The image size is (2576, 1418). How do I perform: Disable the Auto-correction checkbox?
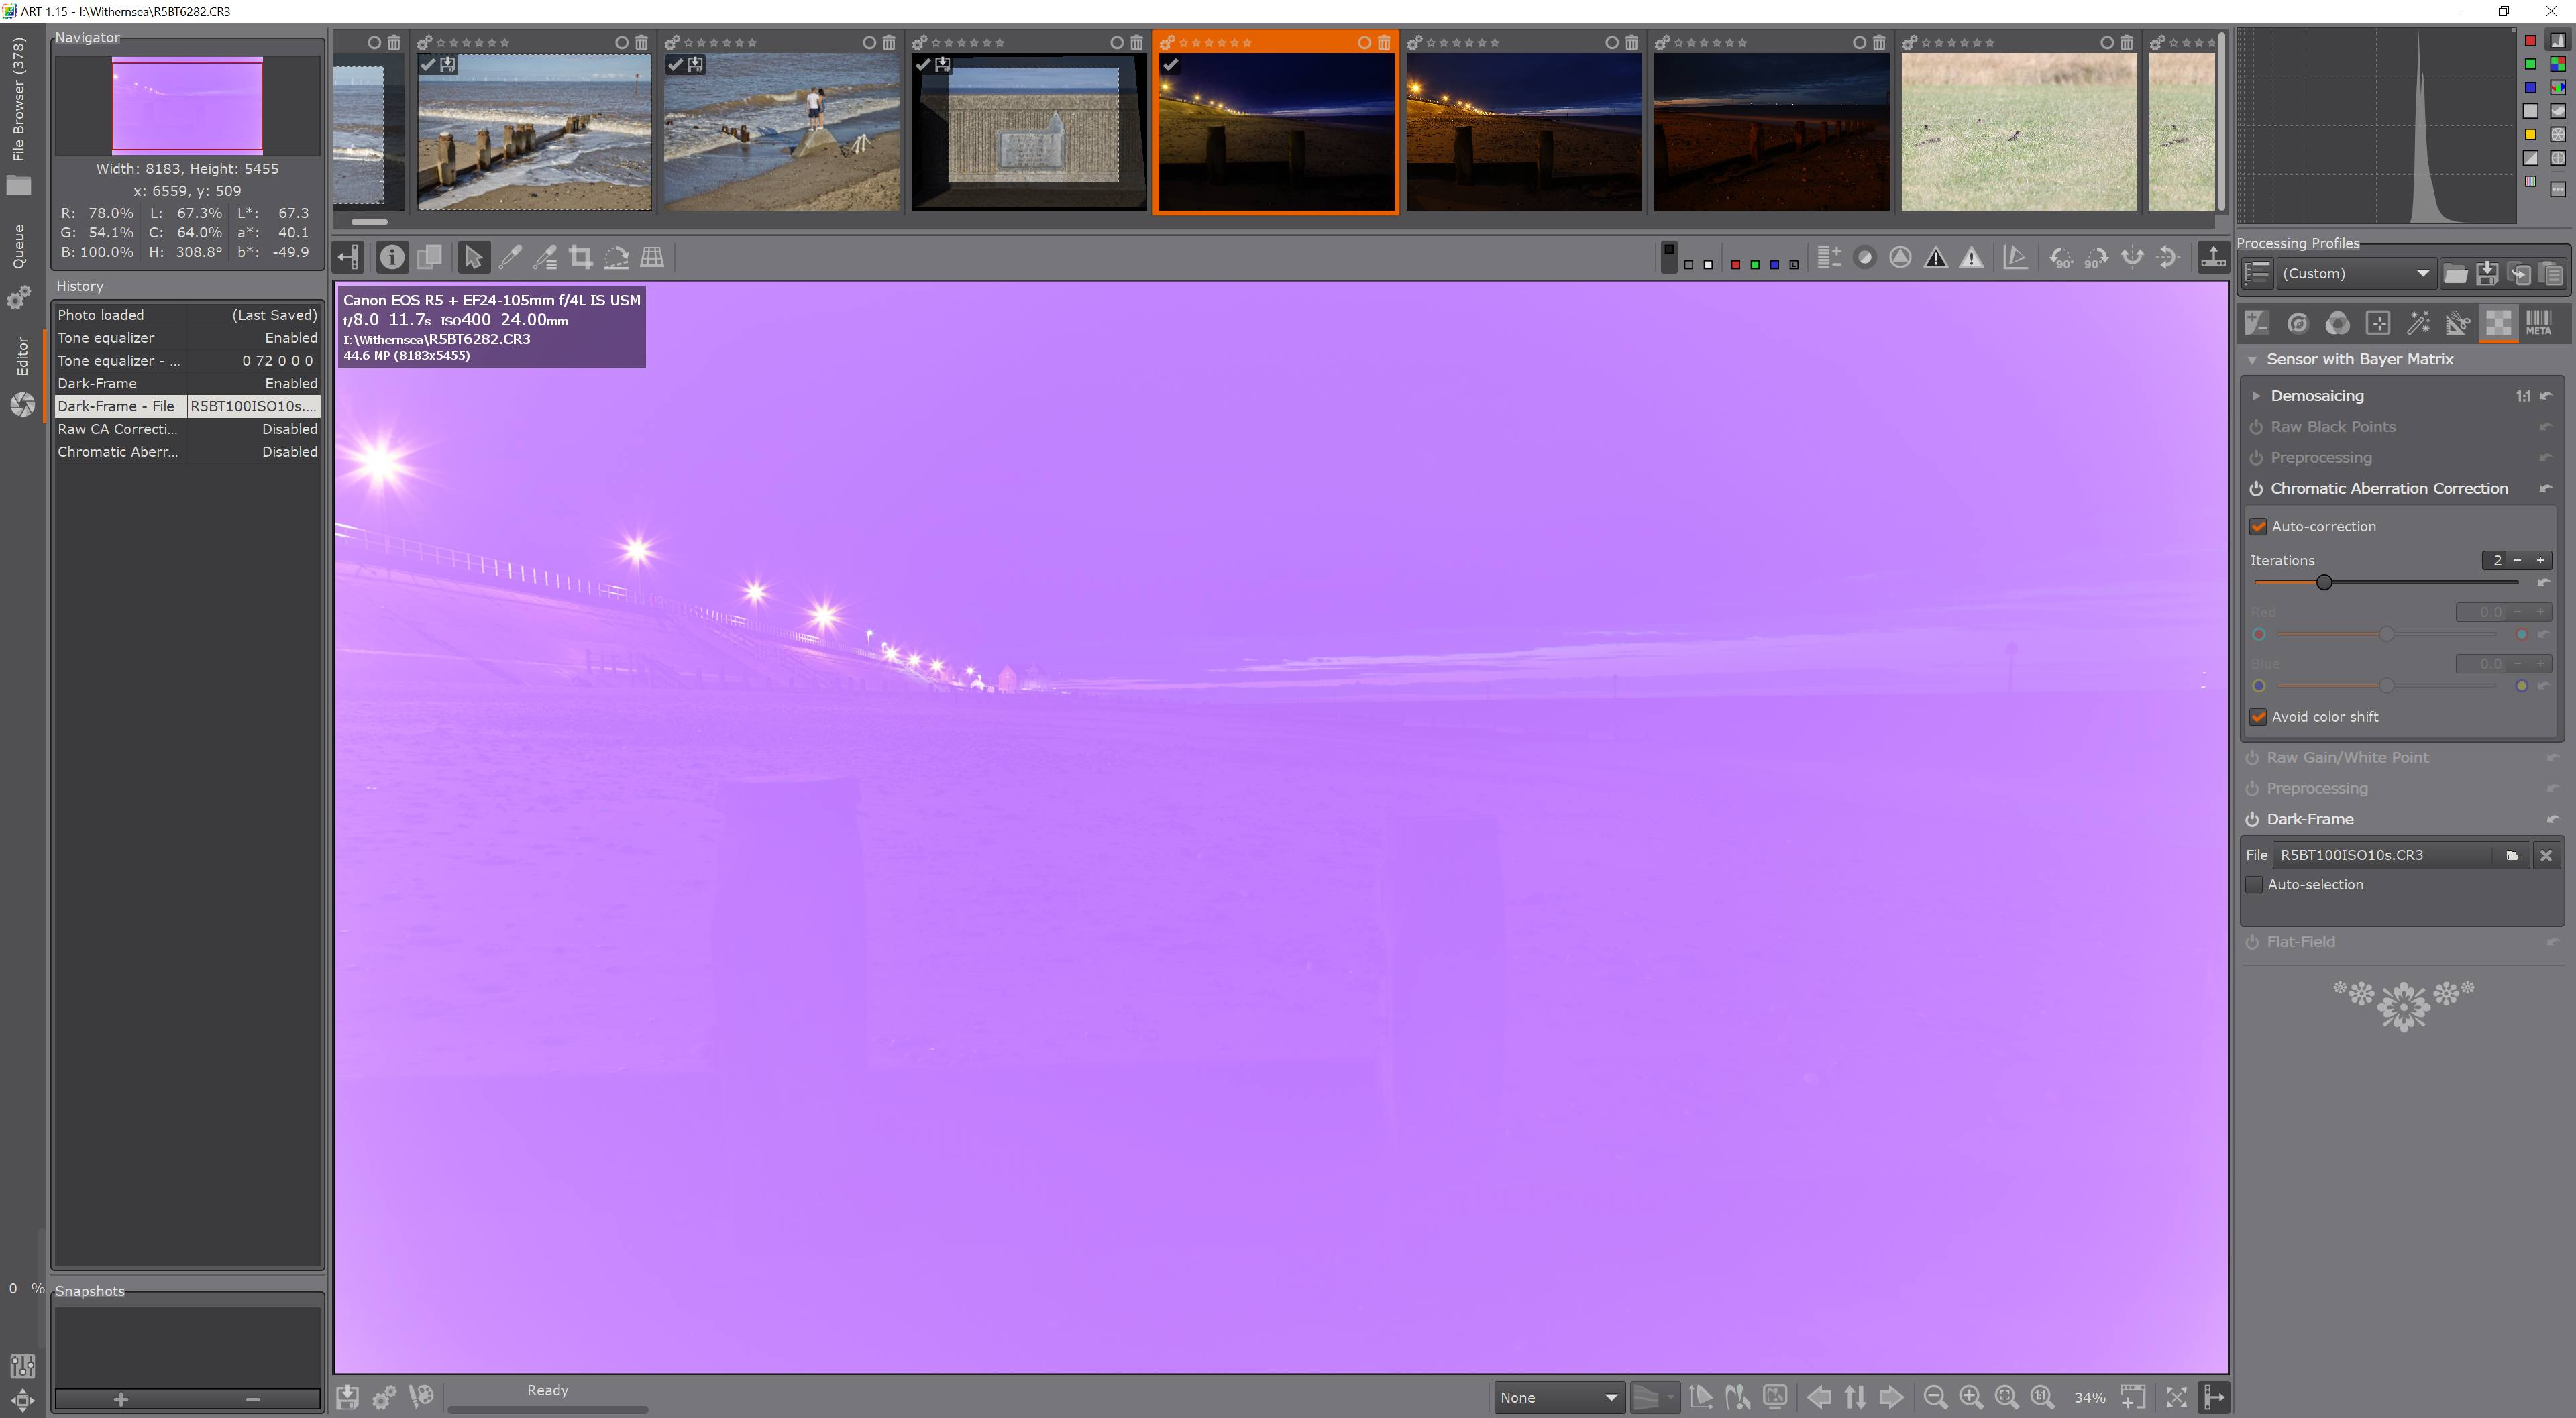[x=2258, y=527]
